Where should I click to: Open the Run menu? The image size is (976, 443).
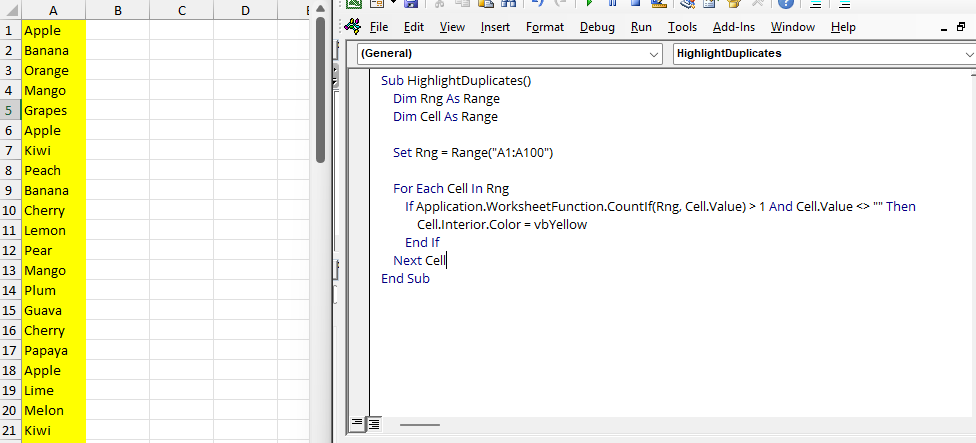(641, 27)
